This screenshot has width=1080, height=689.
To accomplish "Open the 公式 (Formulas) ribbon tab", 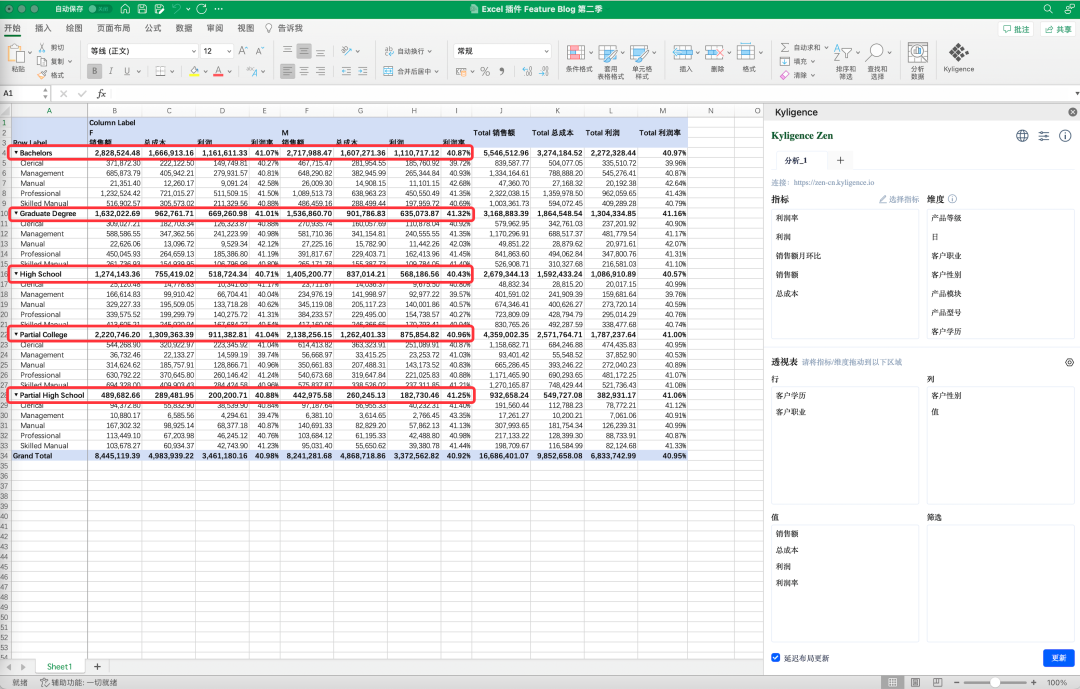I will pos(153,28).
